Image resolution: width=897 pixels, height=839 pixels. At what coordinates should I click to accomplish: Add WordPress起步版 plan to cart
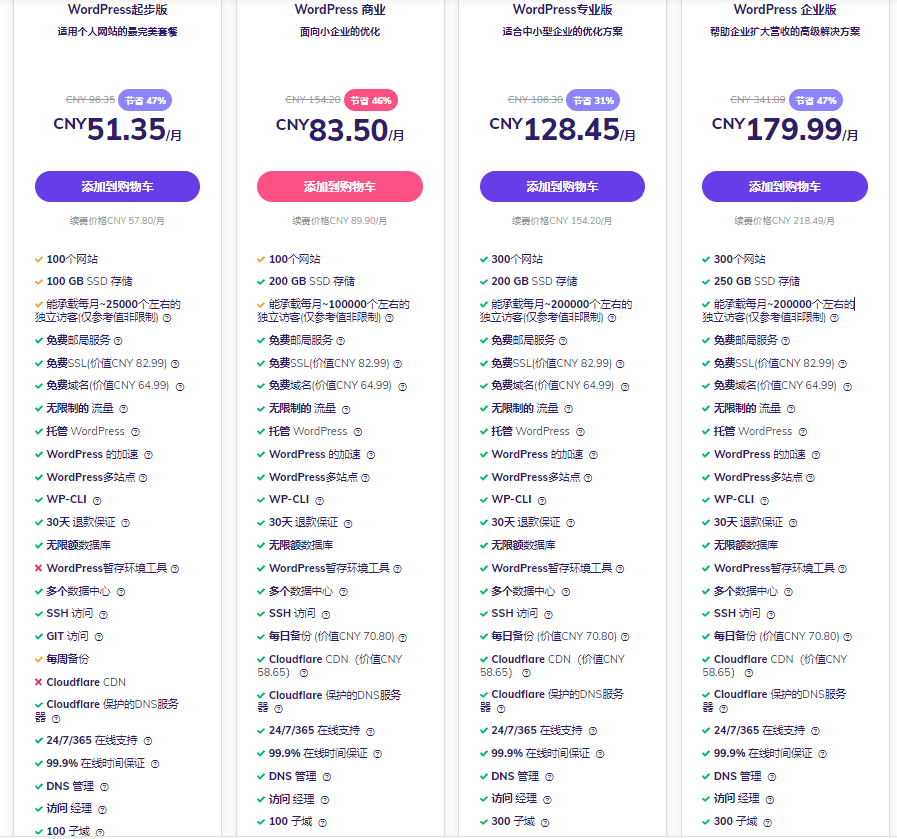(117, 186)
